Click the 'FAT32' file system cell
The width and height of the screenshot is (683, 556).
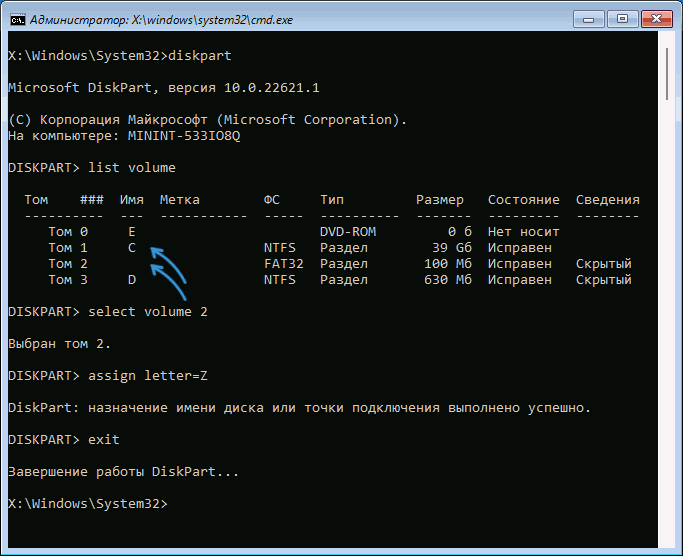(x=284, y=264)
